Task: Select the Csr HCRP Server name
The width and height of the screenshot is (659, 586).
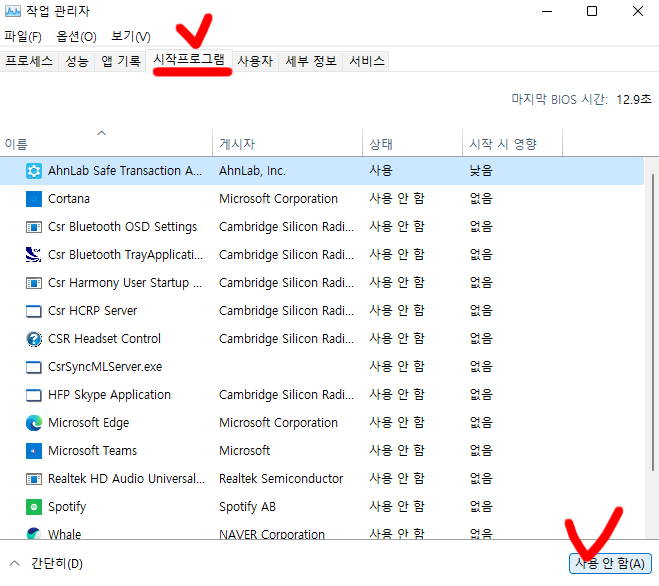Action: pos(92,311)
